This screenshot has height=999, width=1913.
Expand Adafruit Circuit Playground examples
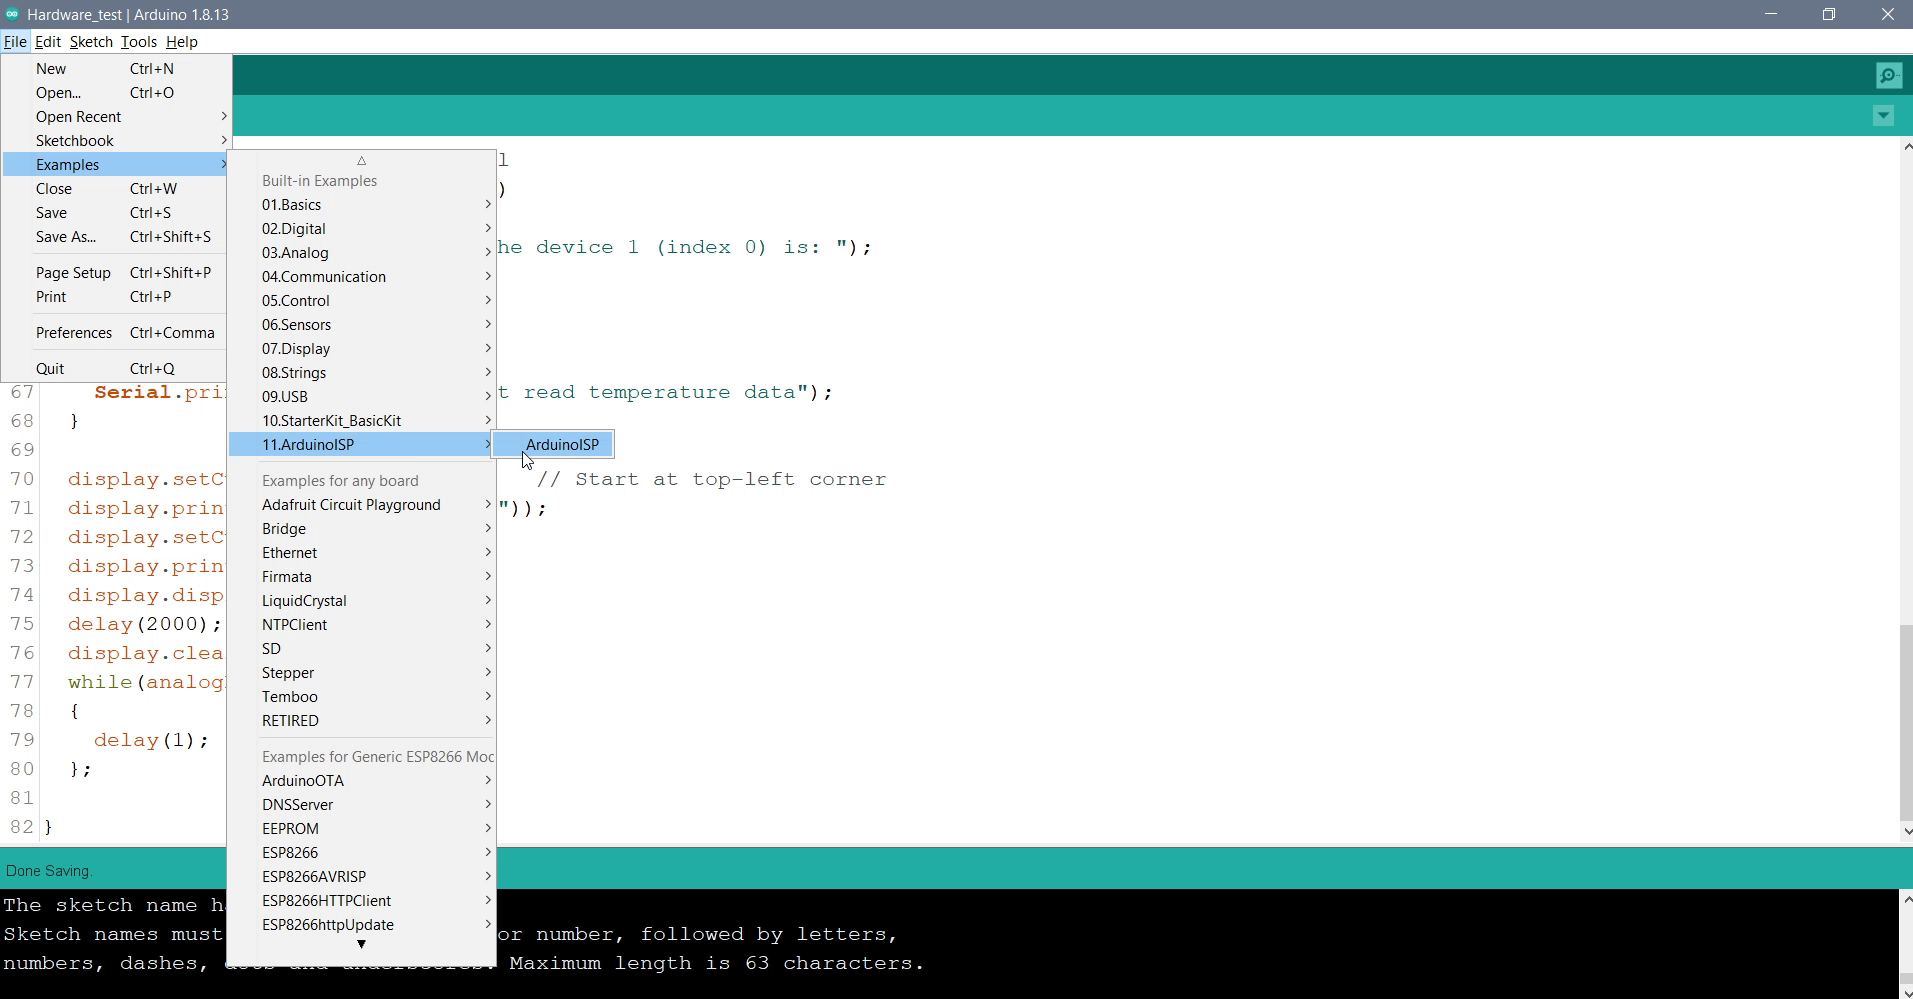coord(362,505)
